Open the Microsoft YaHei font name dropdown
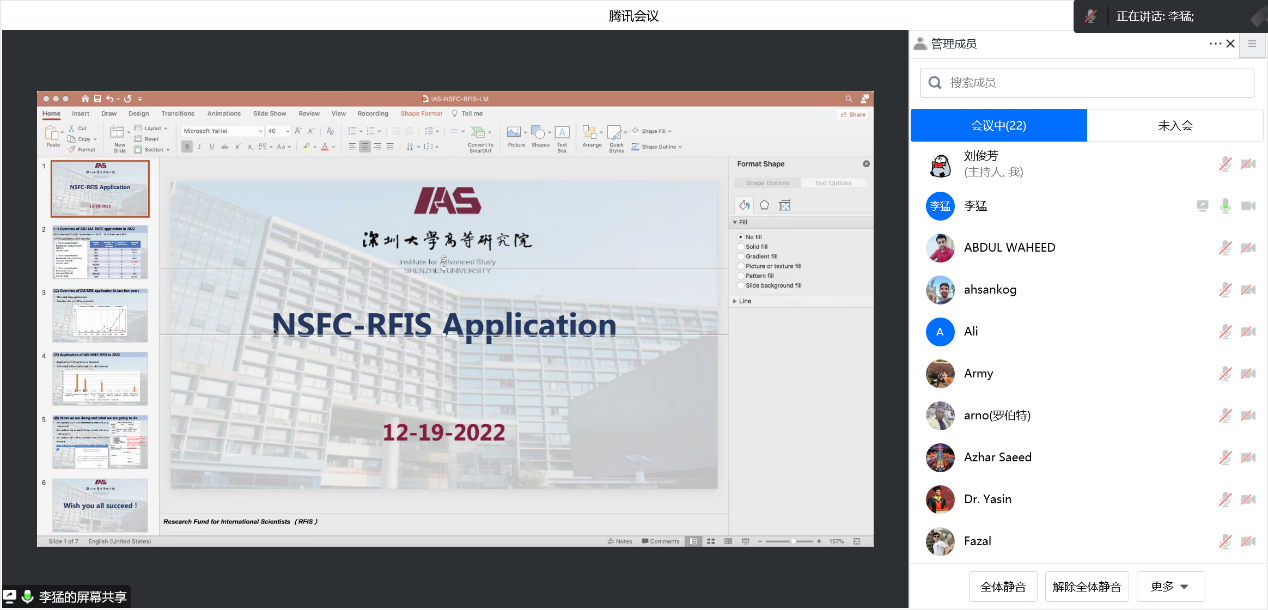This screenshot has width=1268, height=610. coord(222,131)
